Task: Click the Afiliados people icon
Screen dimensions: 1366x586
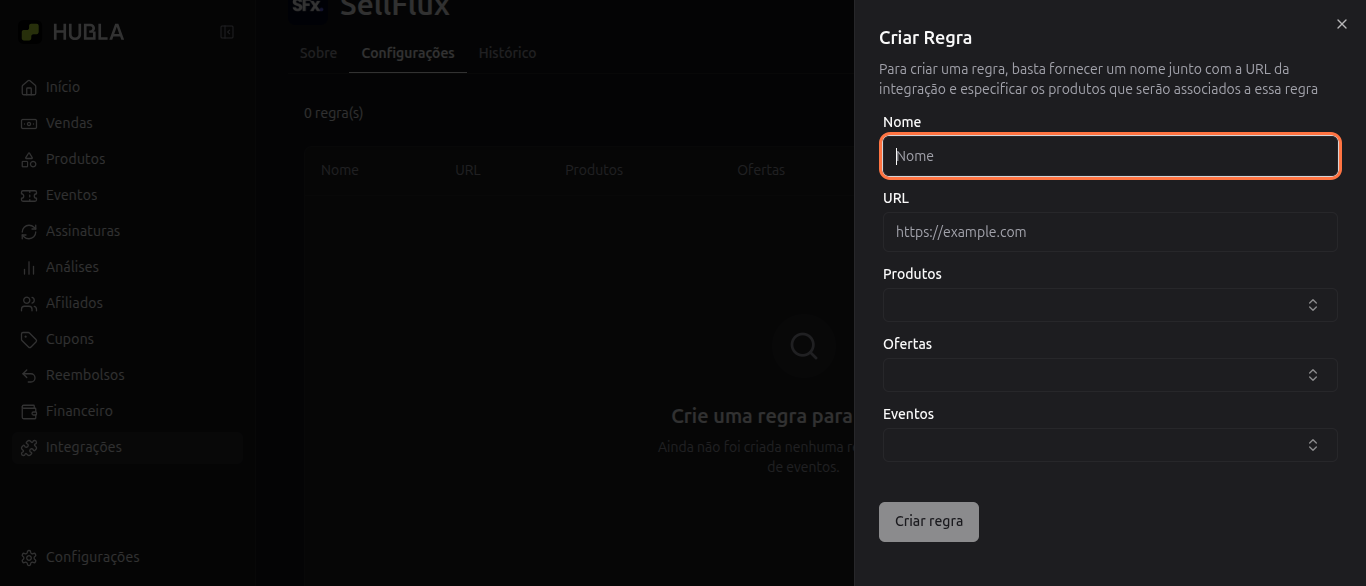Action: pyautogui.click(x=29, y=304)
